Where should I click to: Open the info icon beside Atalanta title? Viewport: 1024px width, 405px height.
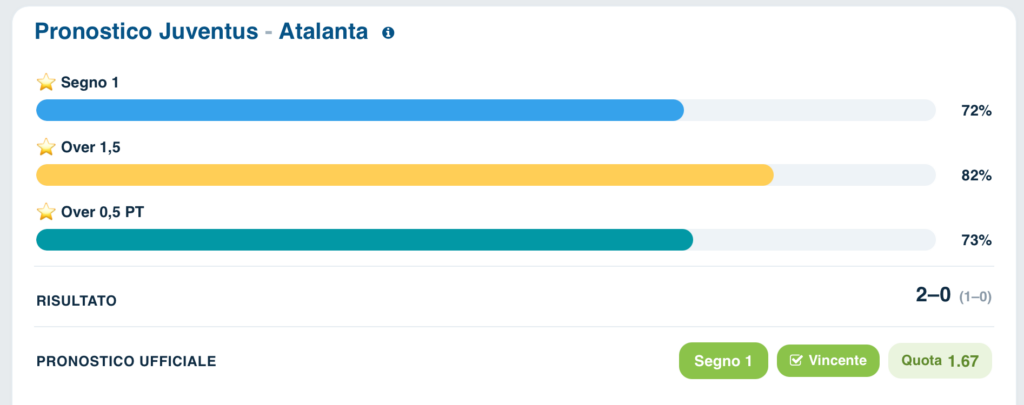point(388,32)
